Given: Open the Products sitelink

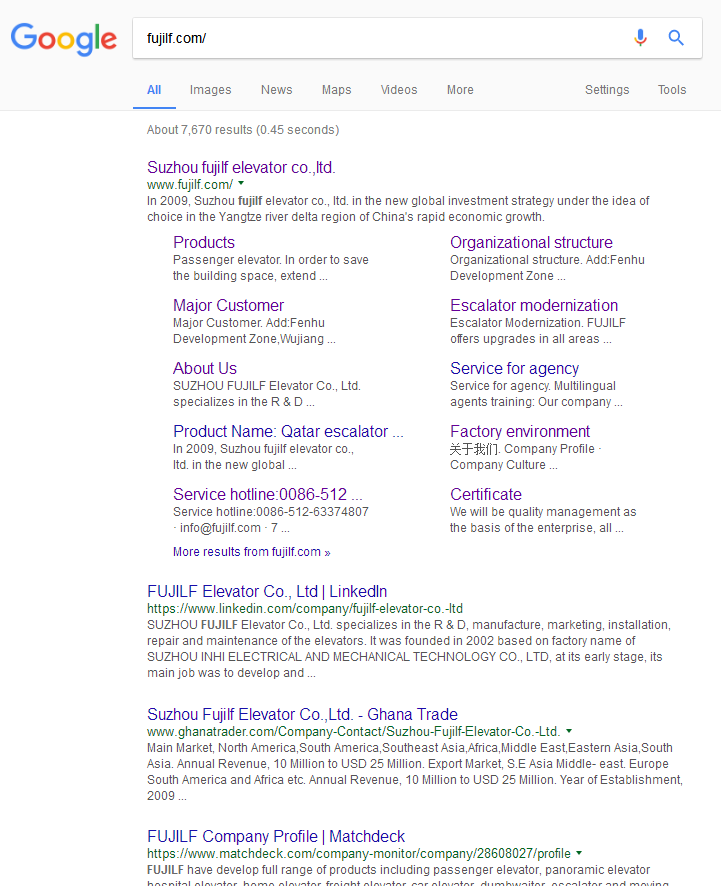Looking at the screenshot, I should (204, 242).
